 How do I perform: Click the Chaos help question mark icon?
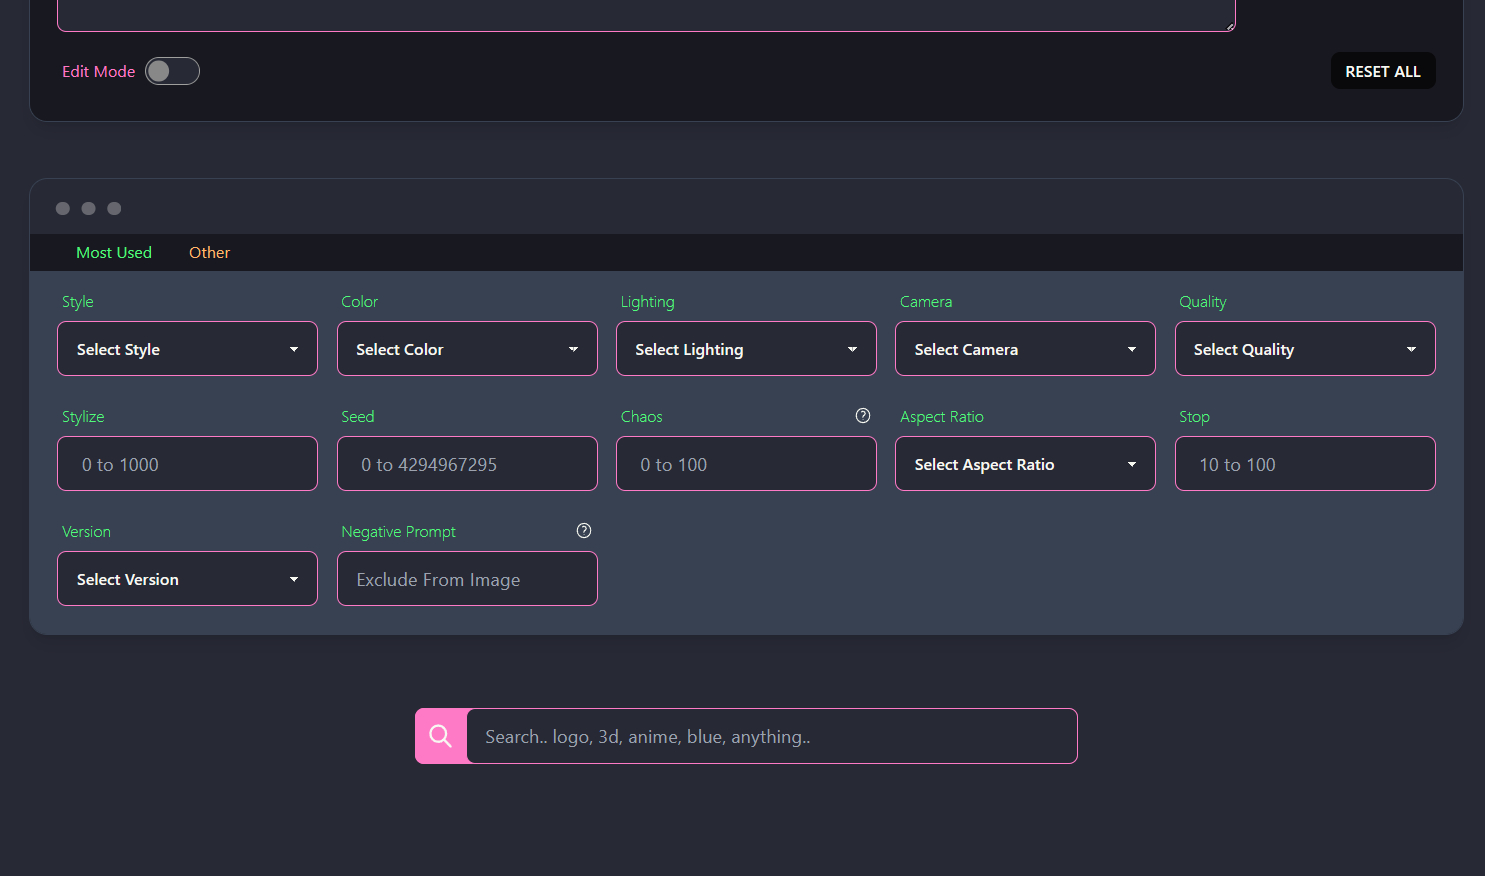(863, 416)
